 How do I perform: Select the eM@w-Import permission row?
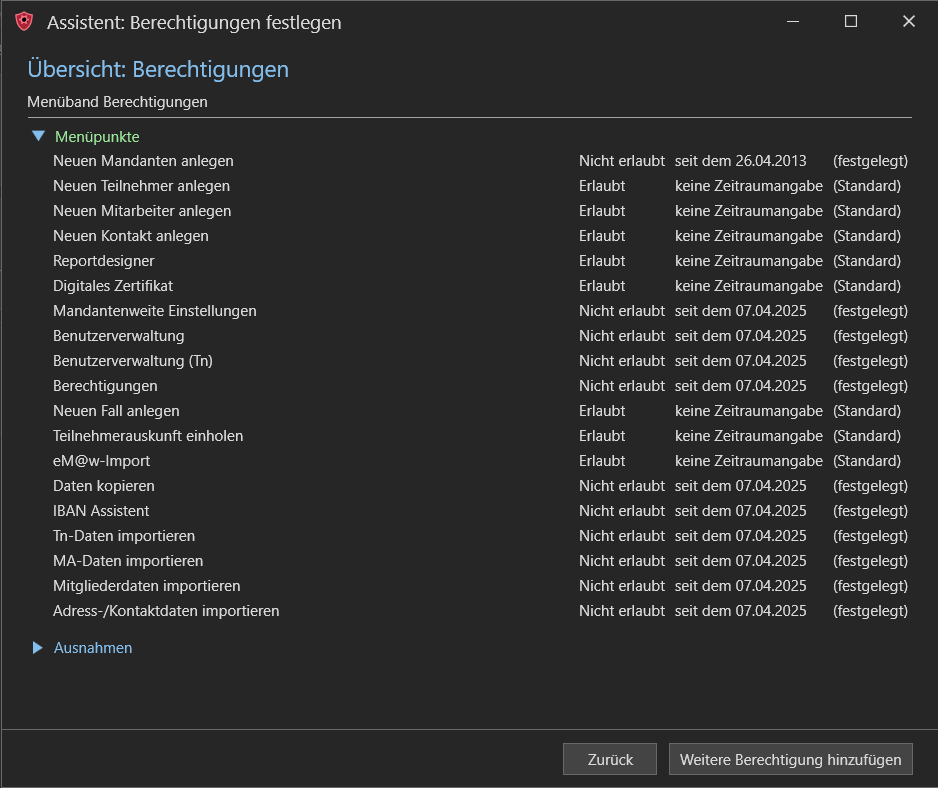click(x=480, y=461)
